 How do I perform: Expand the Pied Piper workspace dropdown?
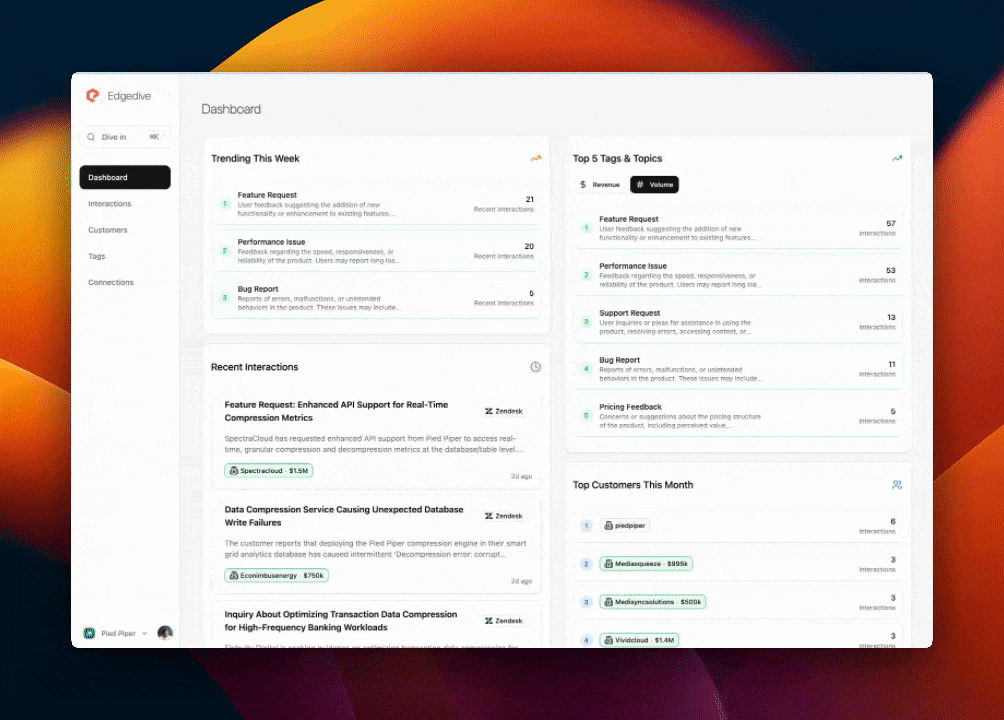coord(144,633)
